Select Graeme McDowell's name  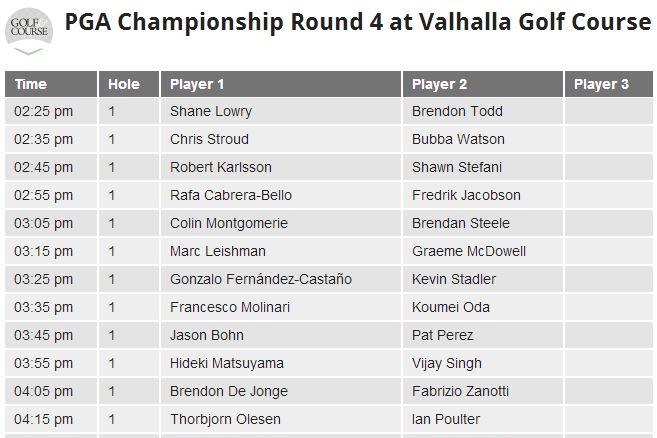(x=469, y=251)
